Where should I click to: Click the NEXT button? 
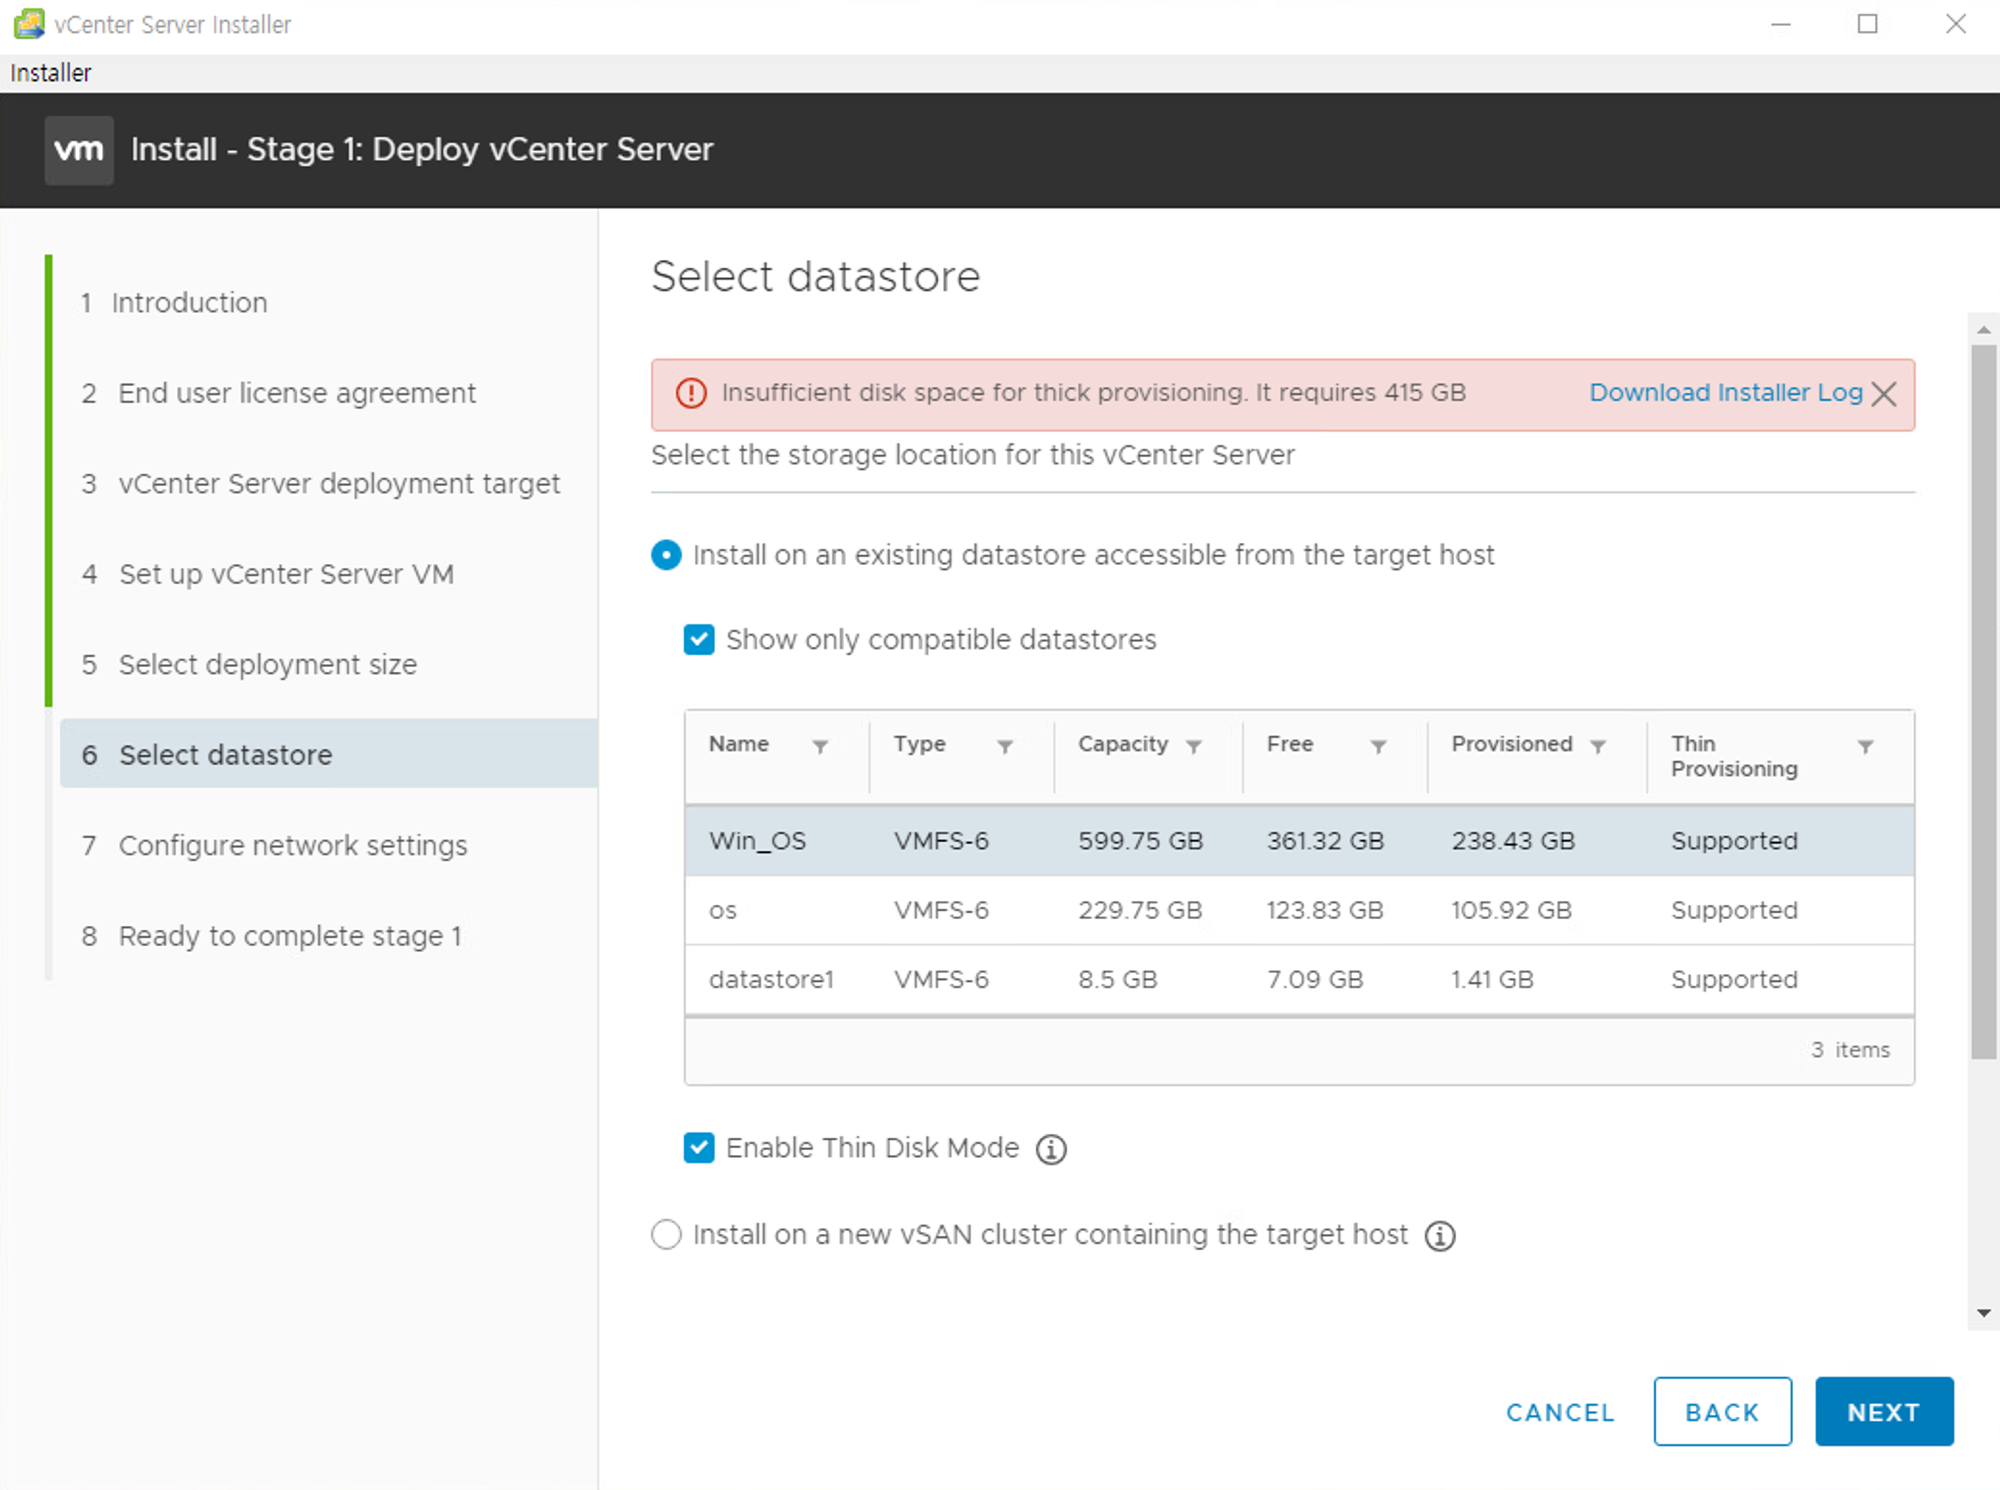[1883, 1412]
